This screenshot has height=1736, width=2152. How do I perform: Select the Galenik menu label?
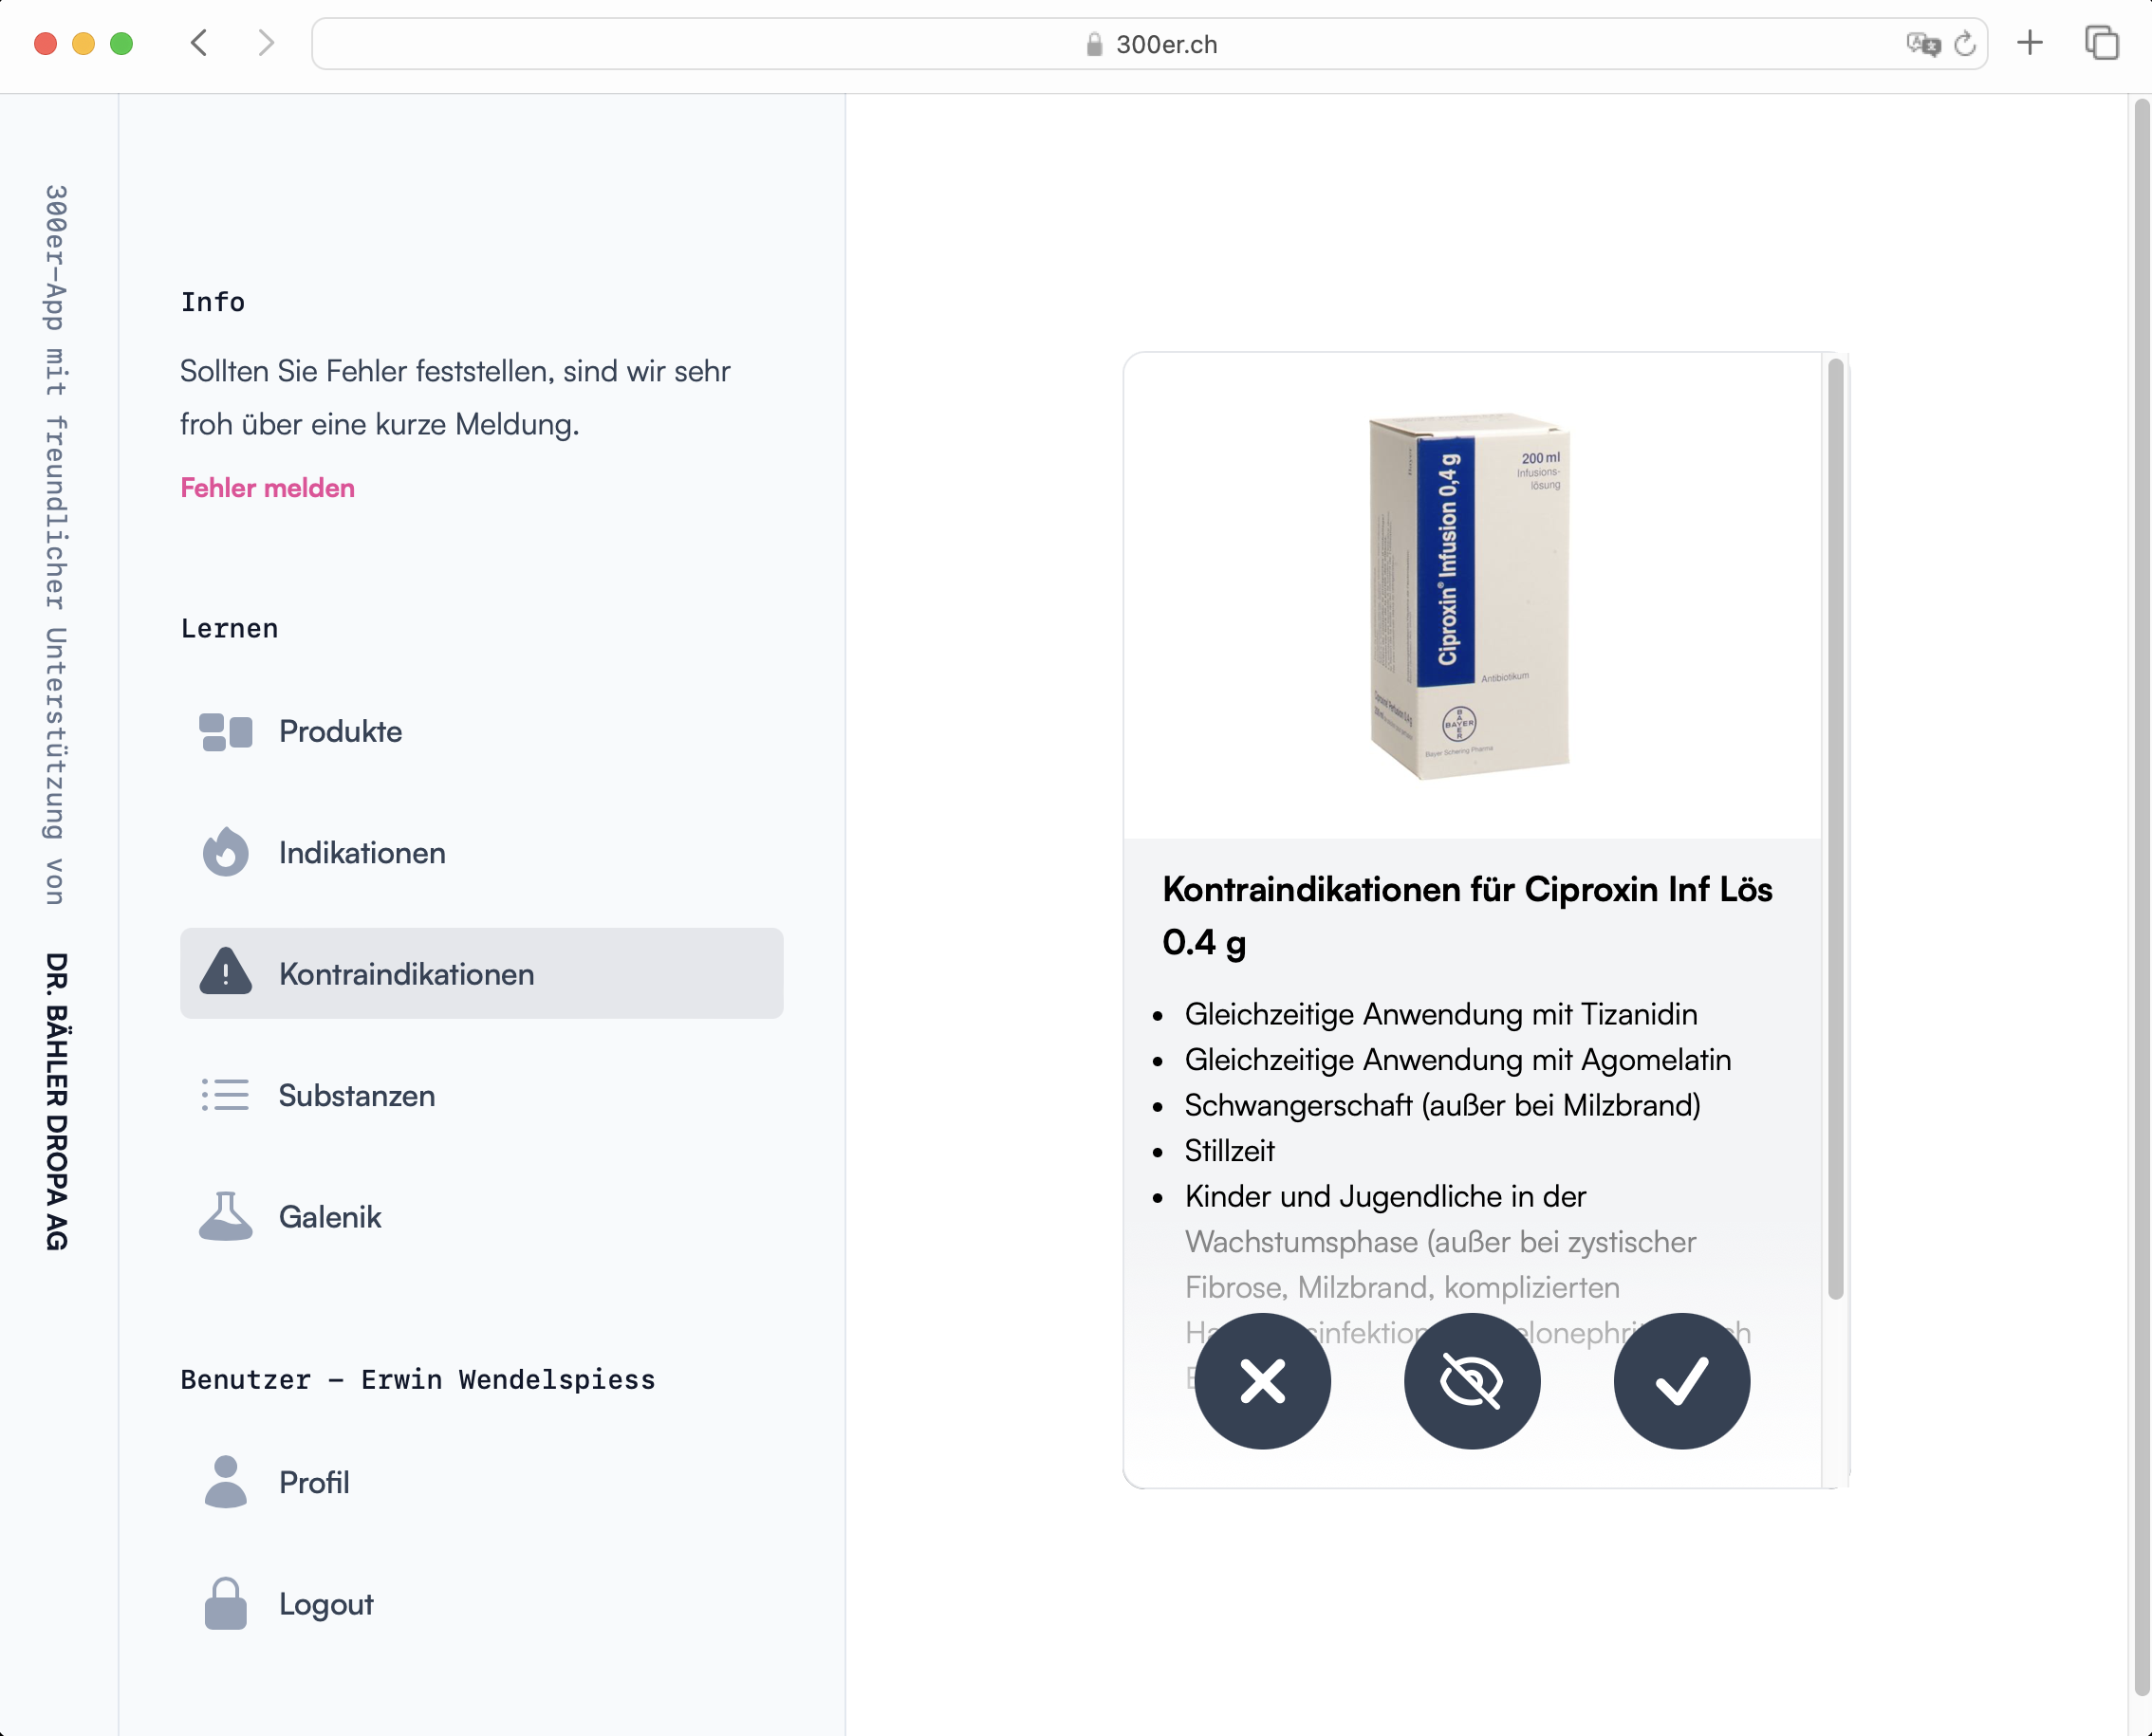(x=330, y=1216)
